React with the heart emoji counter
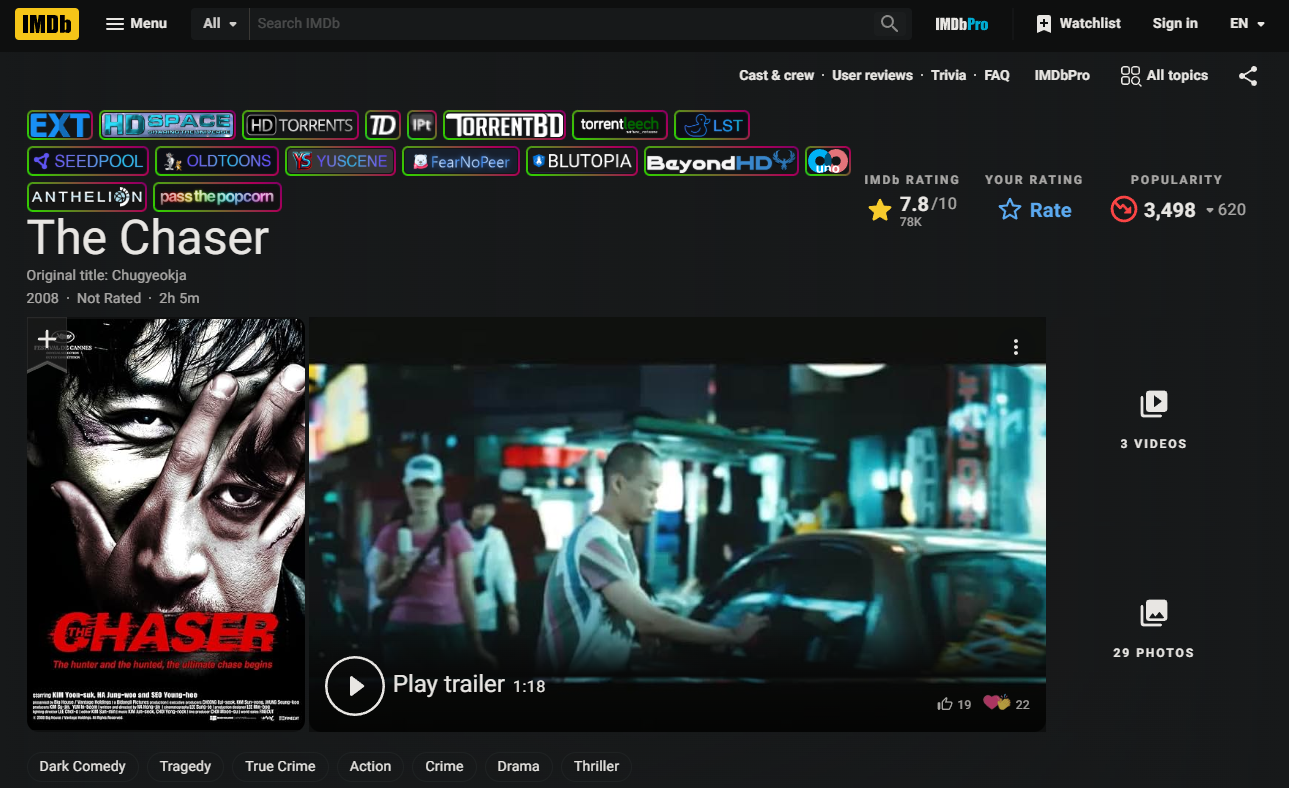The width and height of the screenshot is (1289, 788). pyautogui.click(x=1007, y=704)
